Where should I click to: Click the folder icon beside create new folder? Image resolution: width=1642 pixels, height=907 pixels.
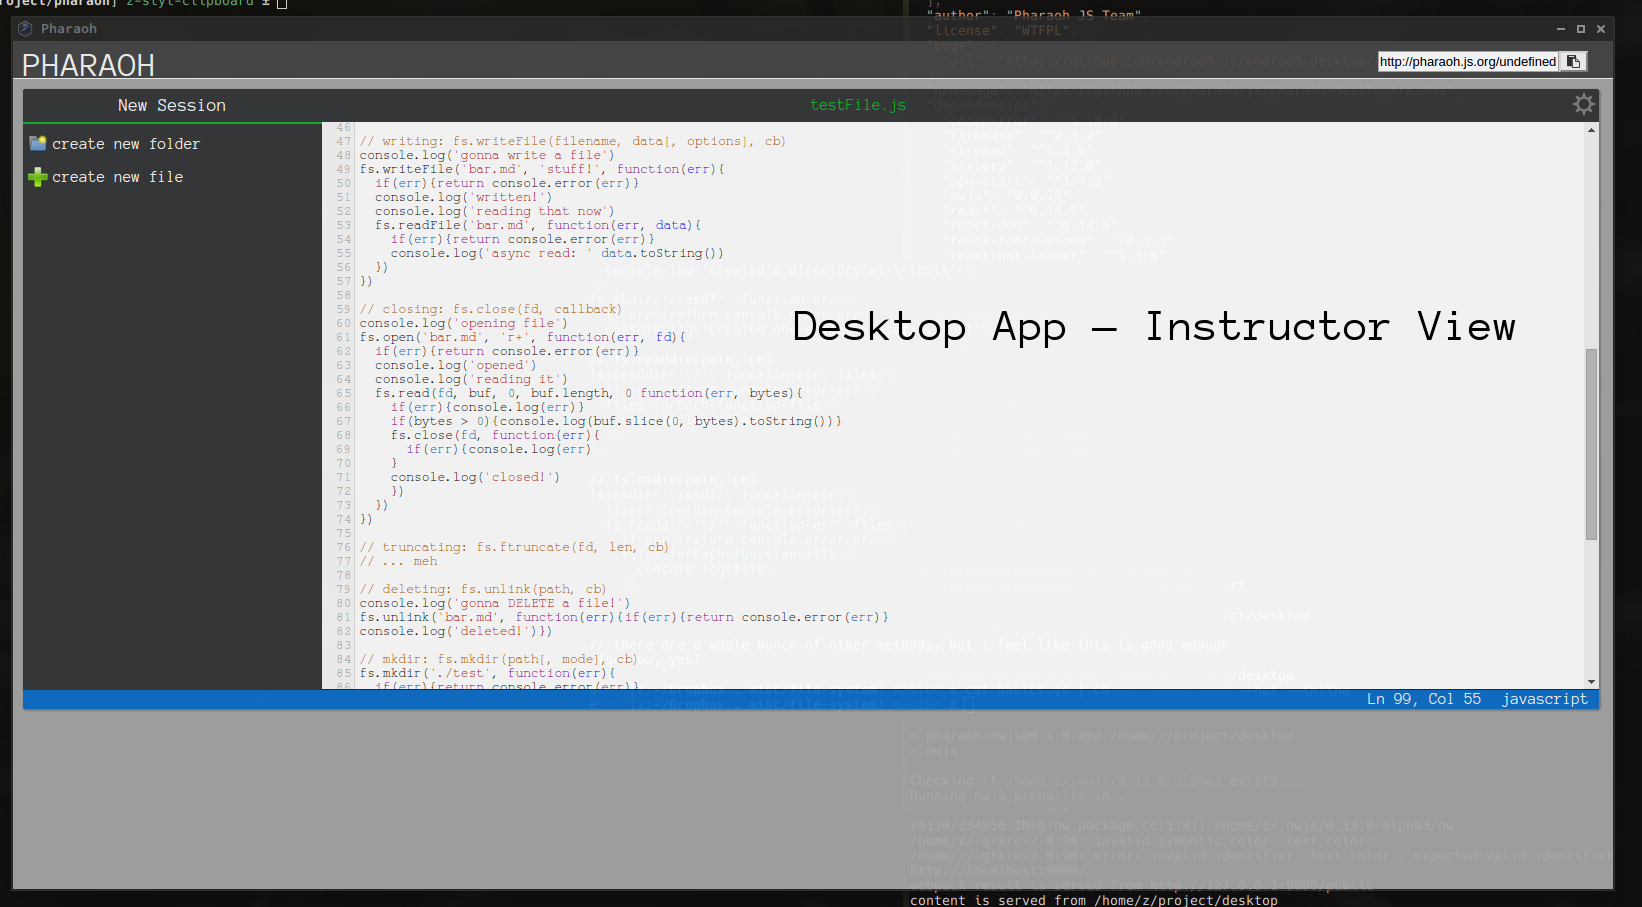pyautogui.click(x=38, y=143)
